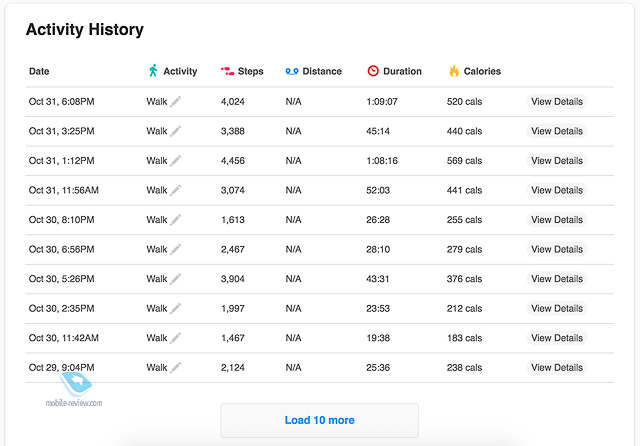
Task: Click the red clock Duration icon
Action: tap(373, 71)
